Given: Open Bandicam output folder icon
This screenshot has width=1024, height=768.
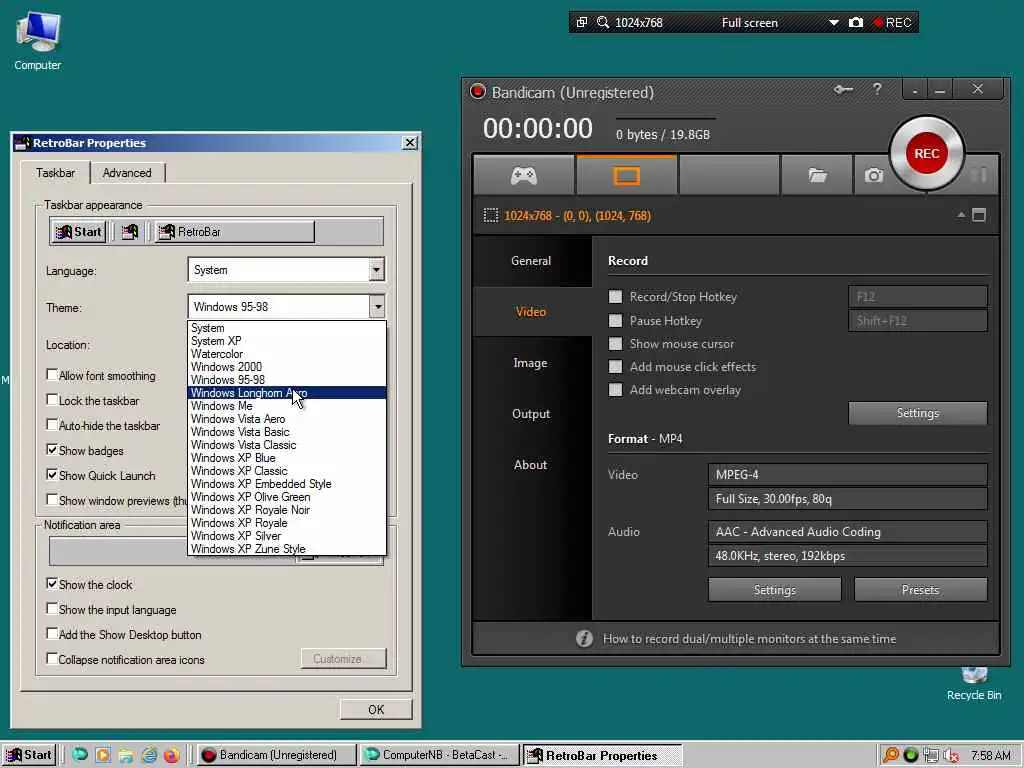Looking at the screenshot, I should [x=817, y=175].
